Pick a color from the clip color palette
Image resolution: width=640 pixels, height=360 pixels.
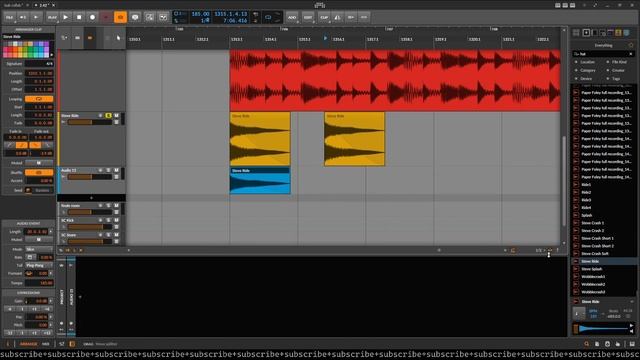point(25,49)
